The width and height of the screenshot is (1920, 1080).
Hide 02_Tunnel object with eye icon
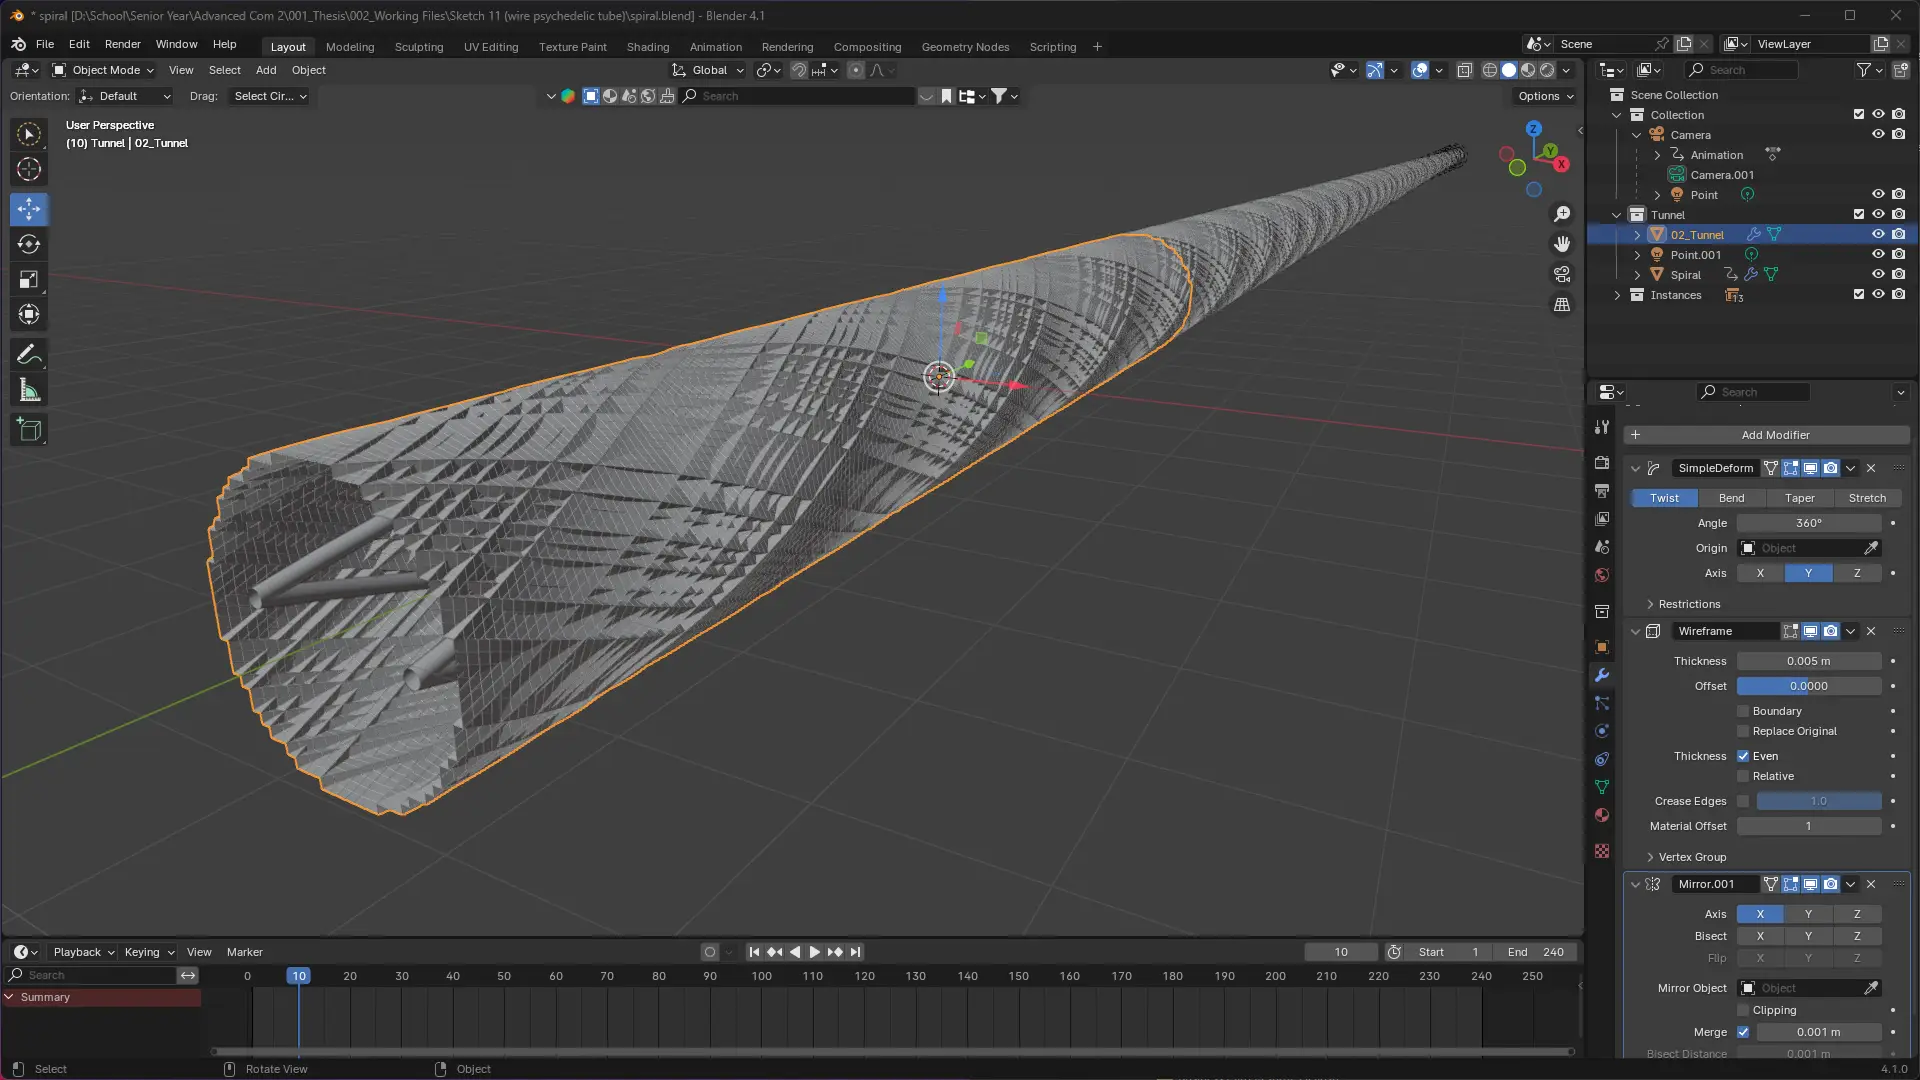tap(1878, 234)
